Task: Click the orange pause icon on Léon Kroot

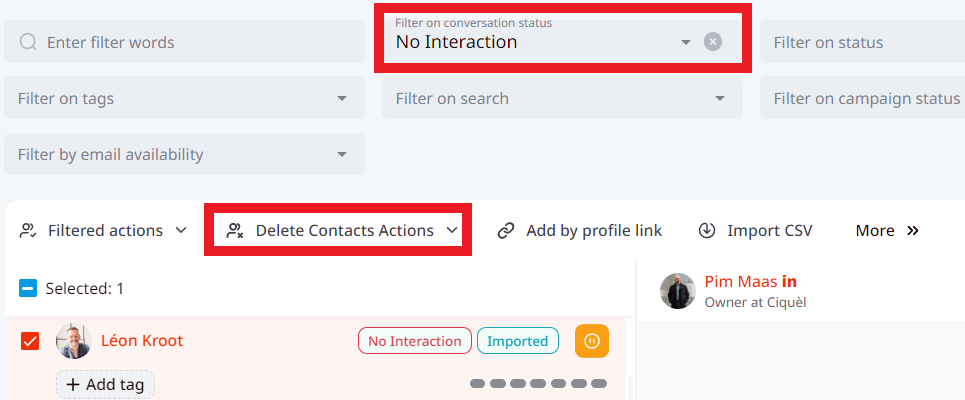Action: tap(591, 341)
